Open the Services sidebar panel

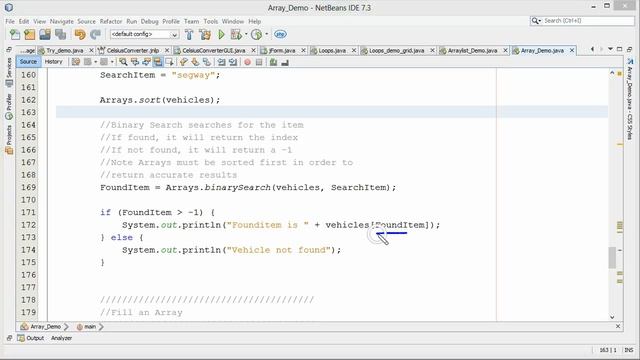pos(9,72)
